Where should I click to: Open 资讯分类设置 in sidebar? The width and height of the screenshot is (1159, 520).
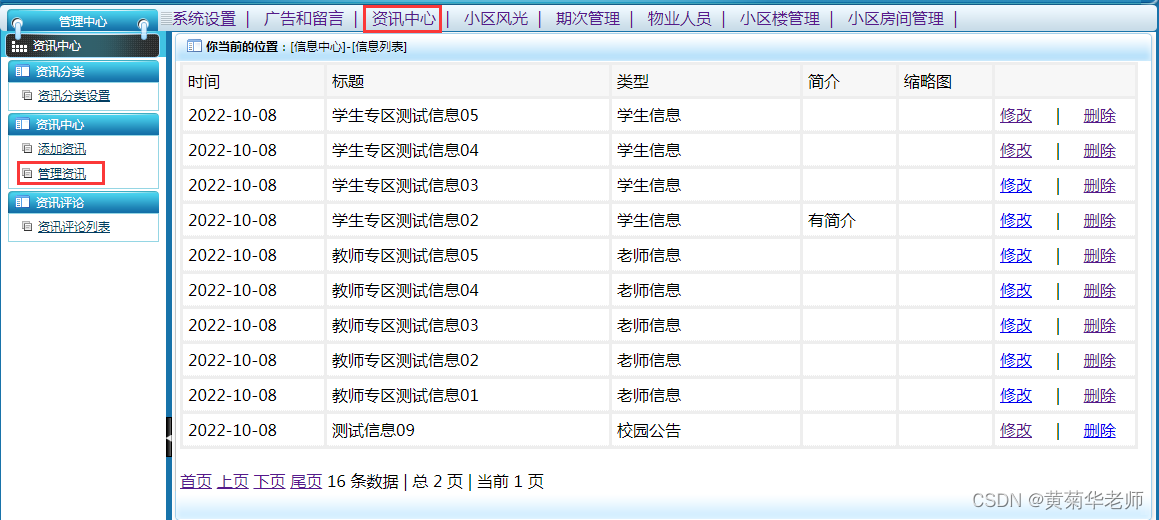pos(74,95)
